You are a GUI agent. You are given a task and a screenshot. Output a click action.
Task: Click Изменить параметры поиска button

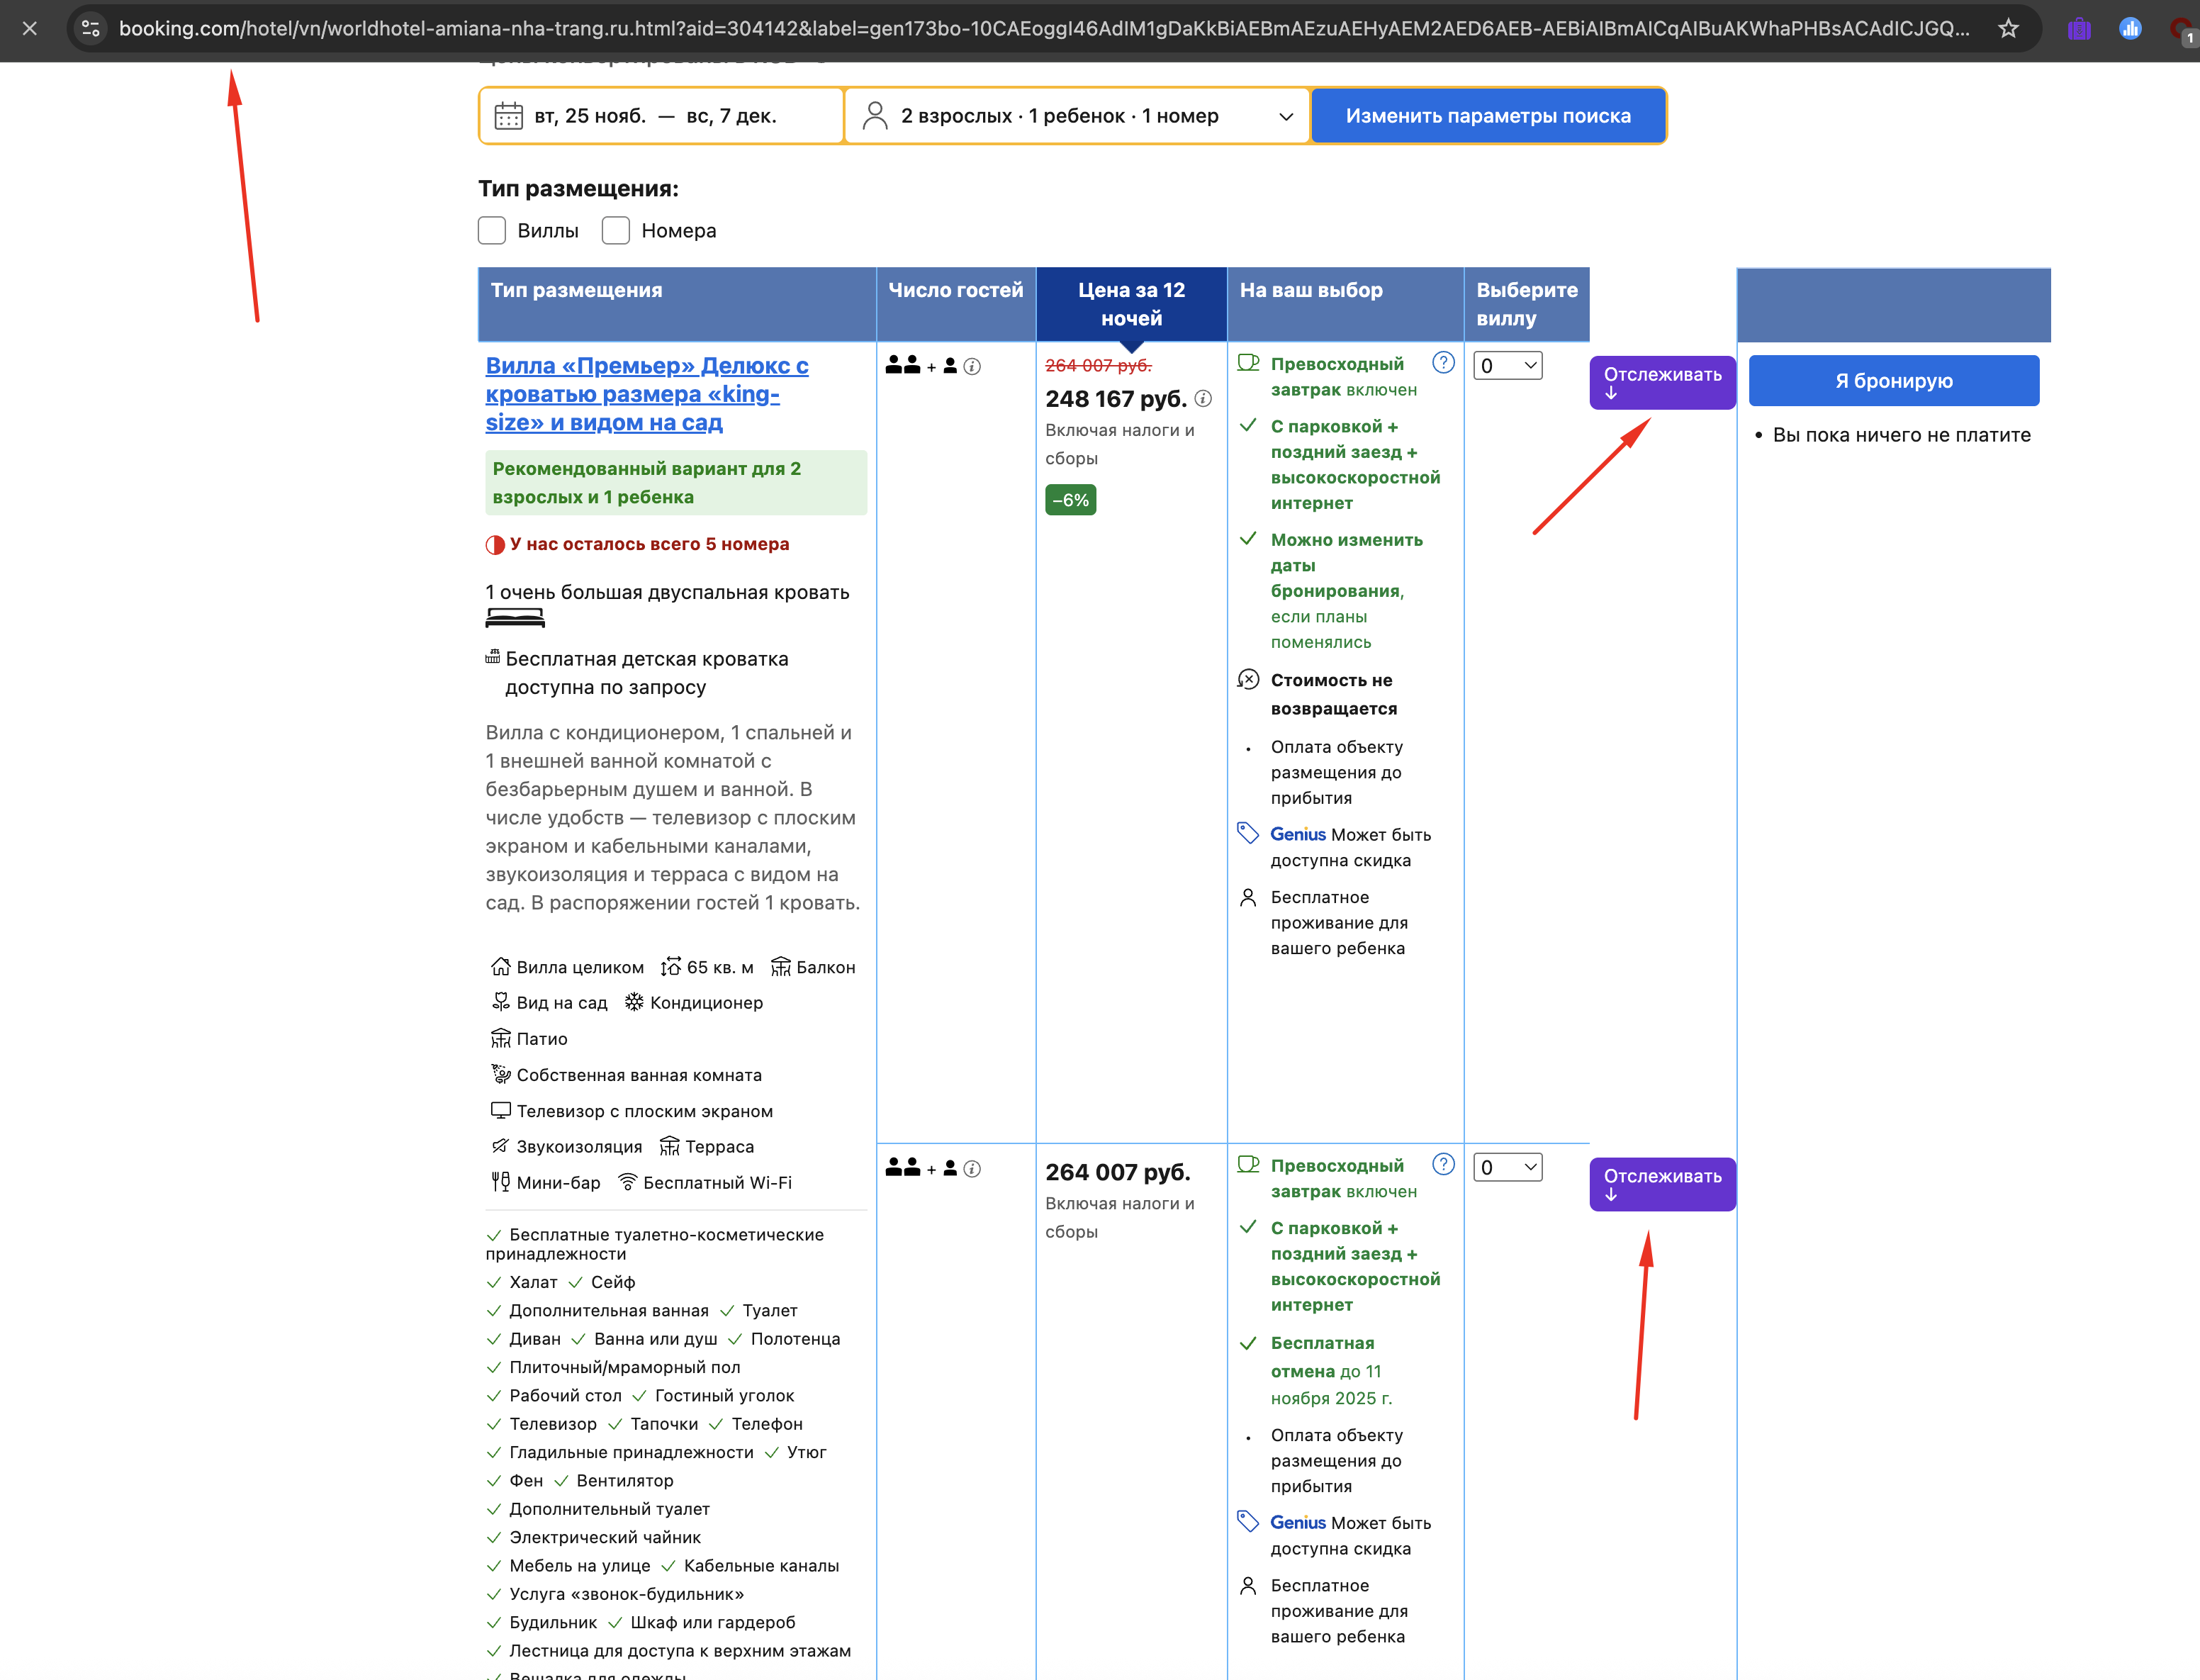point(1488,116)
